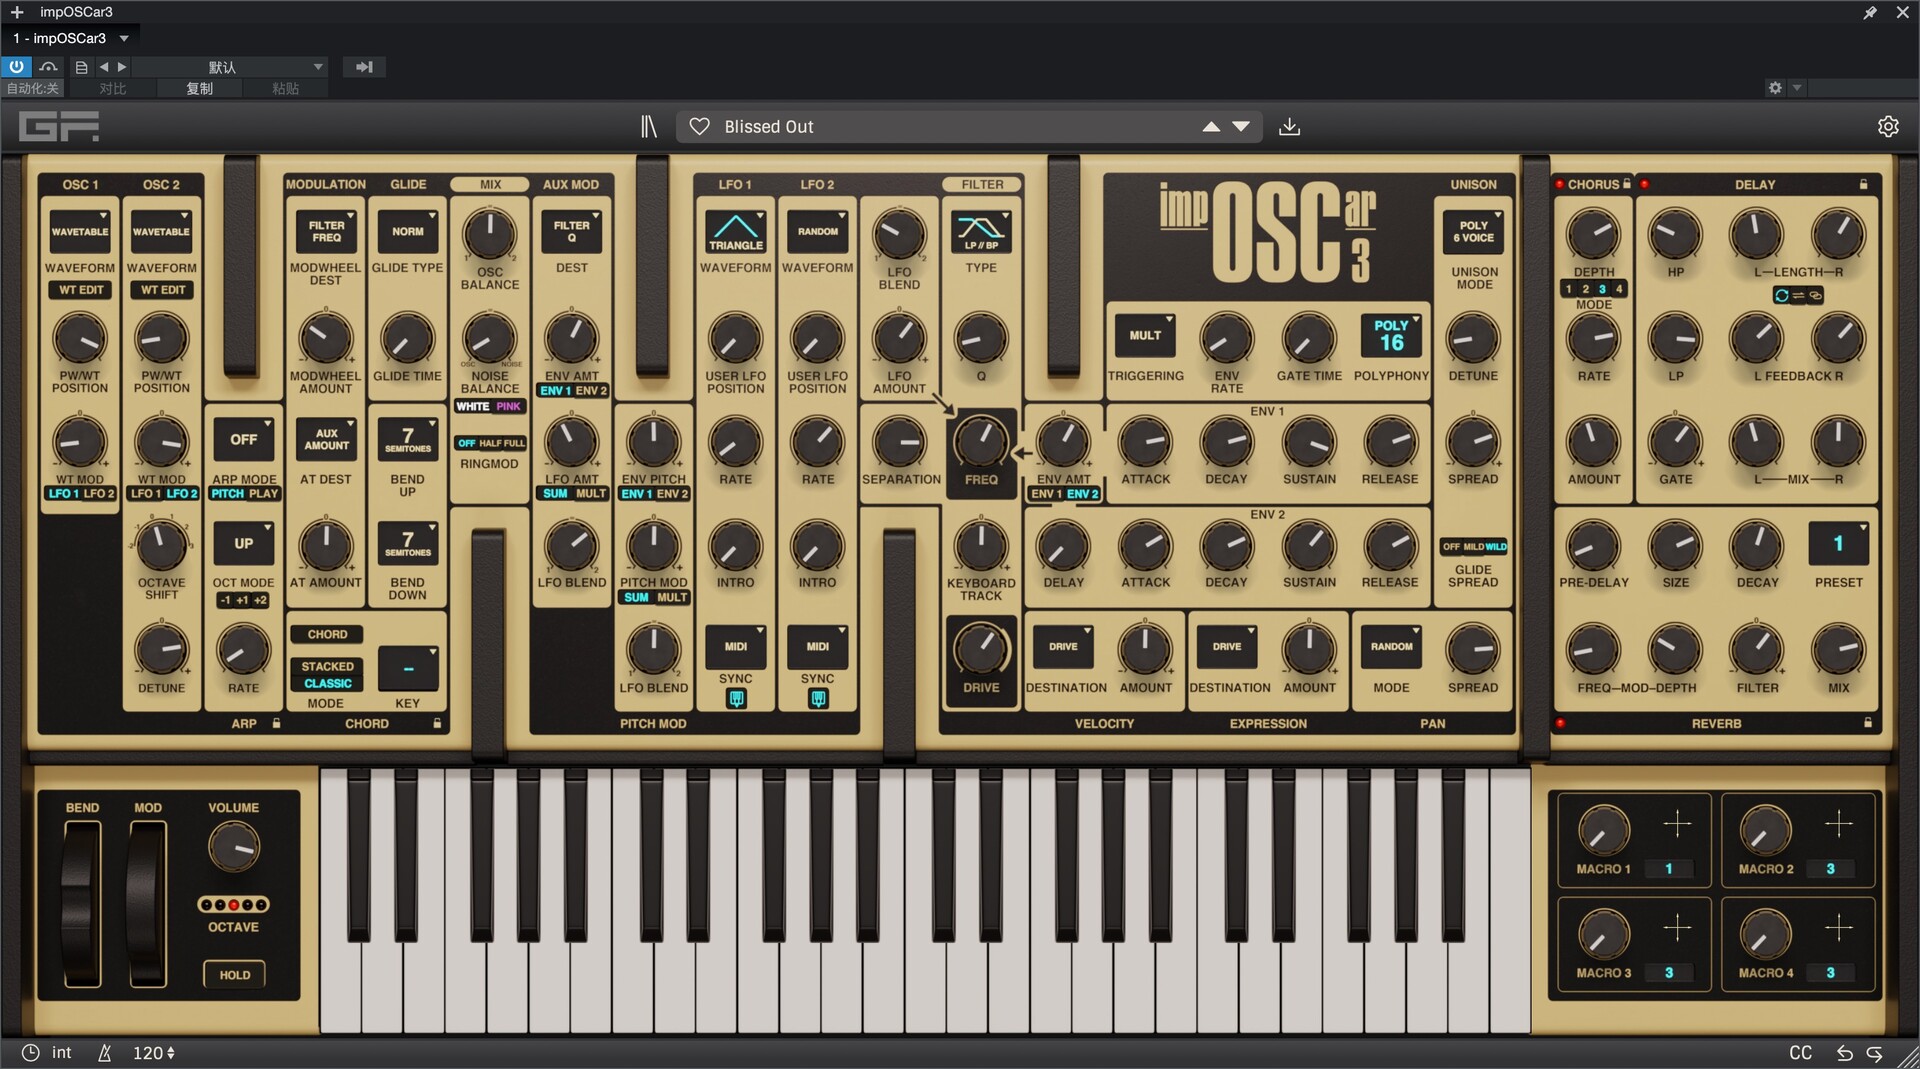This screenshot has height=1069, width=1920.
Task: Open the OSC 1 wavetable waveform dropdown
Action: point(80,231)
